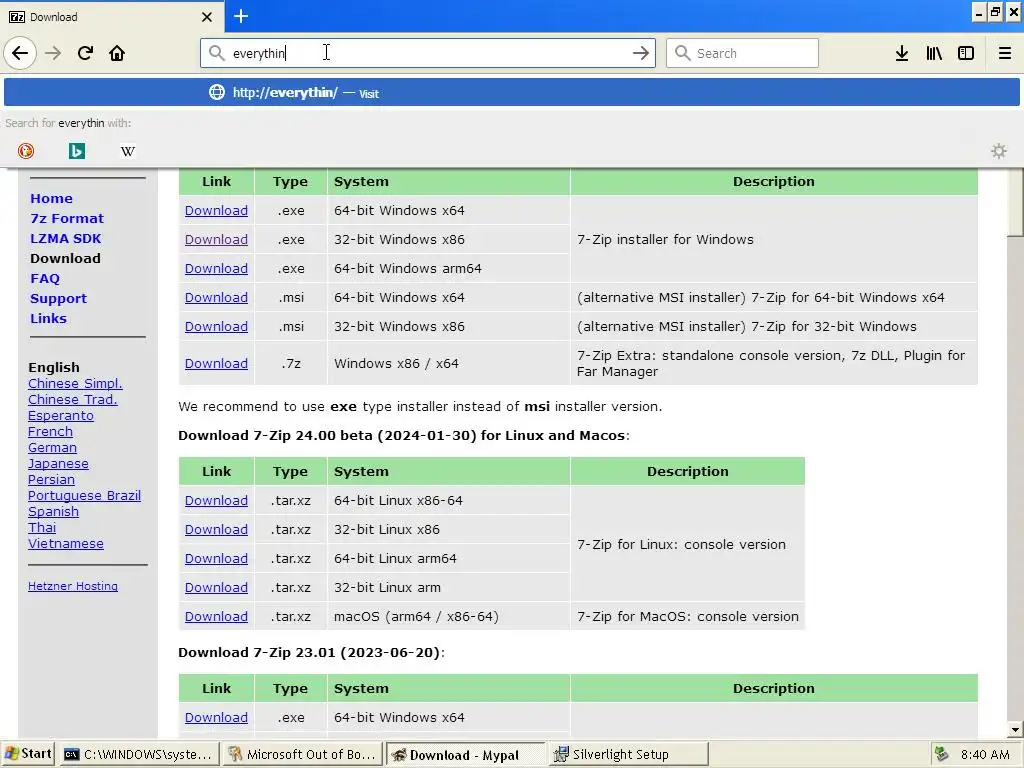Switch language to Chinese Trad.
Viewport: 1024px width, 768px height.
[72, 399]
